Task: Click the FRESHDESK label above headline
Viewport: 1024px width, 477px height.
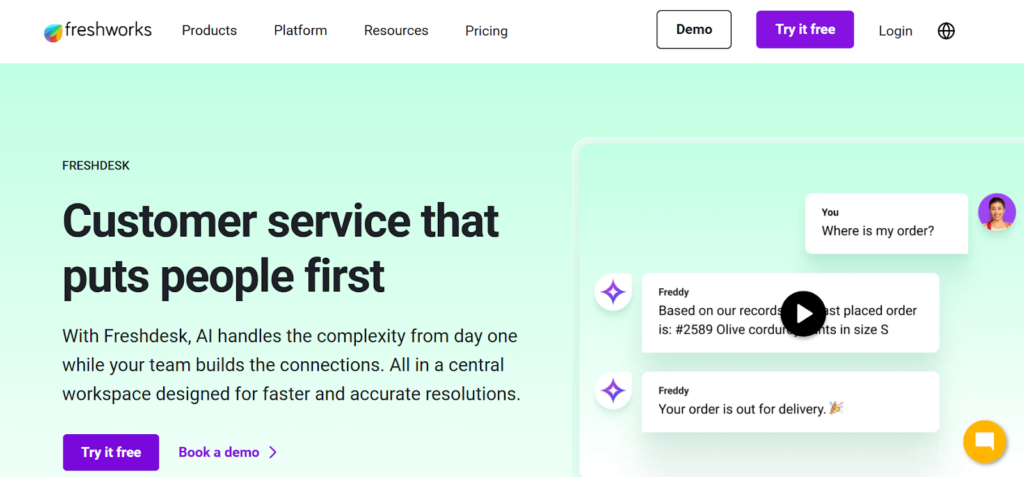Action: point(96,165)
